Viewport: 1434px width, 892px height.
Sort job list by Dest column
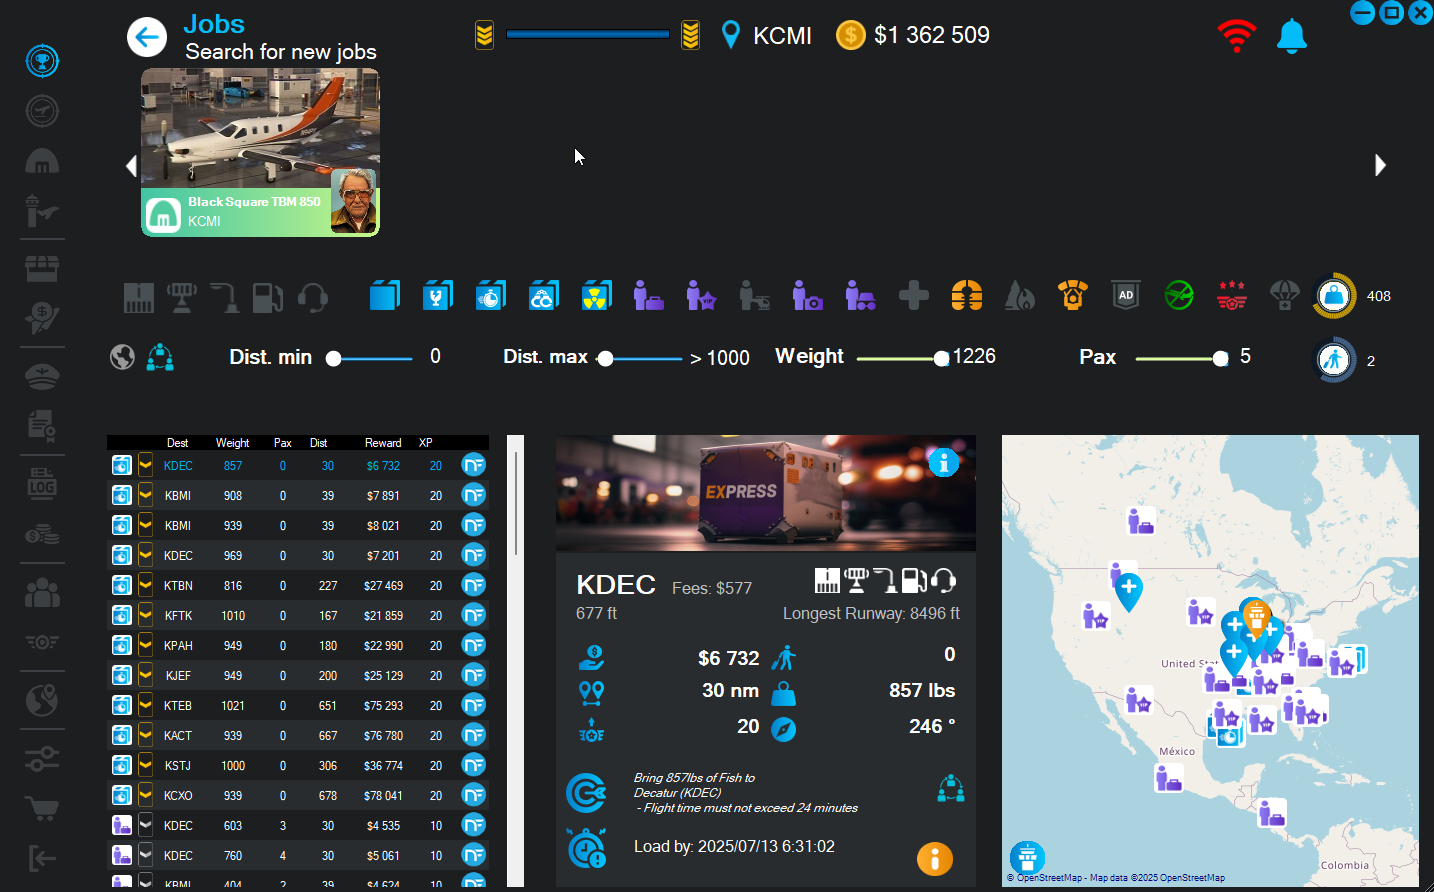(177, 443)
